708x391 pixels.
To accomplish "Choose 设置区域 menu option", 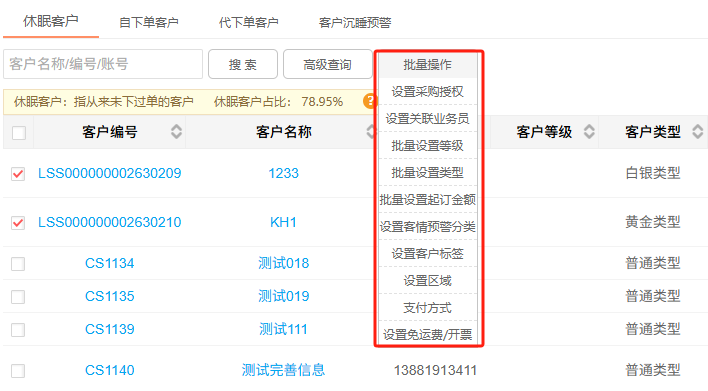I will (x=428, y=281).
